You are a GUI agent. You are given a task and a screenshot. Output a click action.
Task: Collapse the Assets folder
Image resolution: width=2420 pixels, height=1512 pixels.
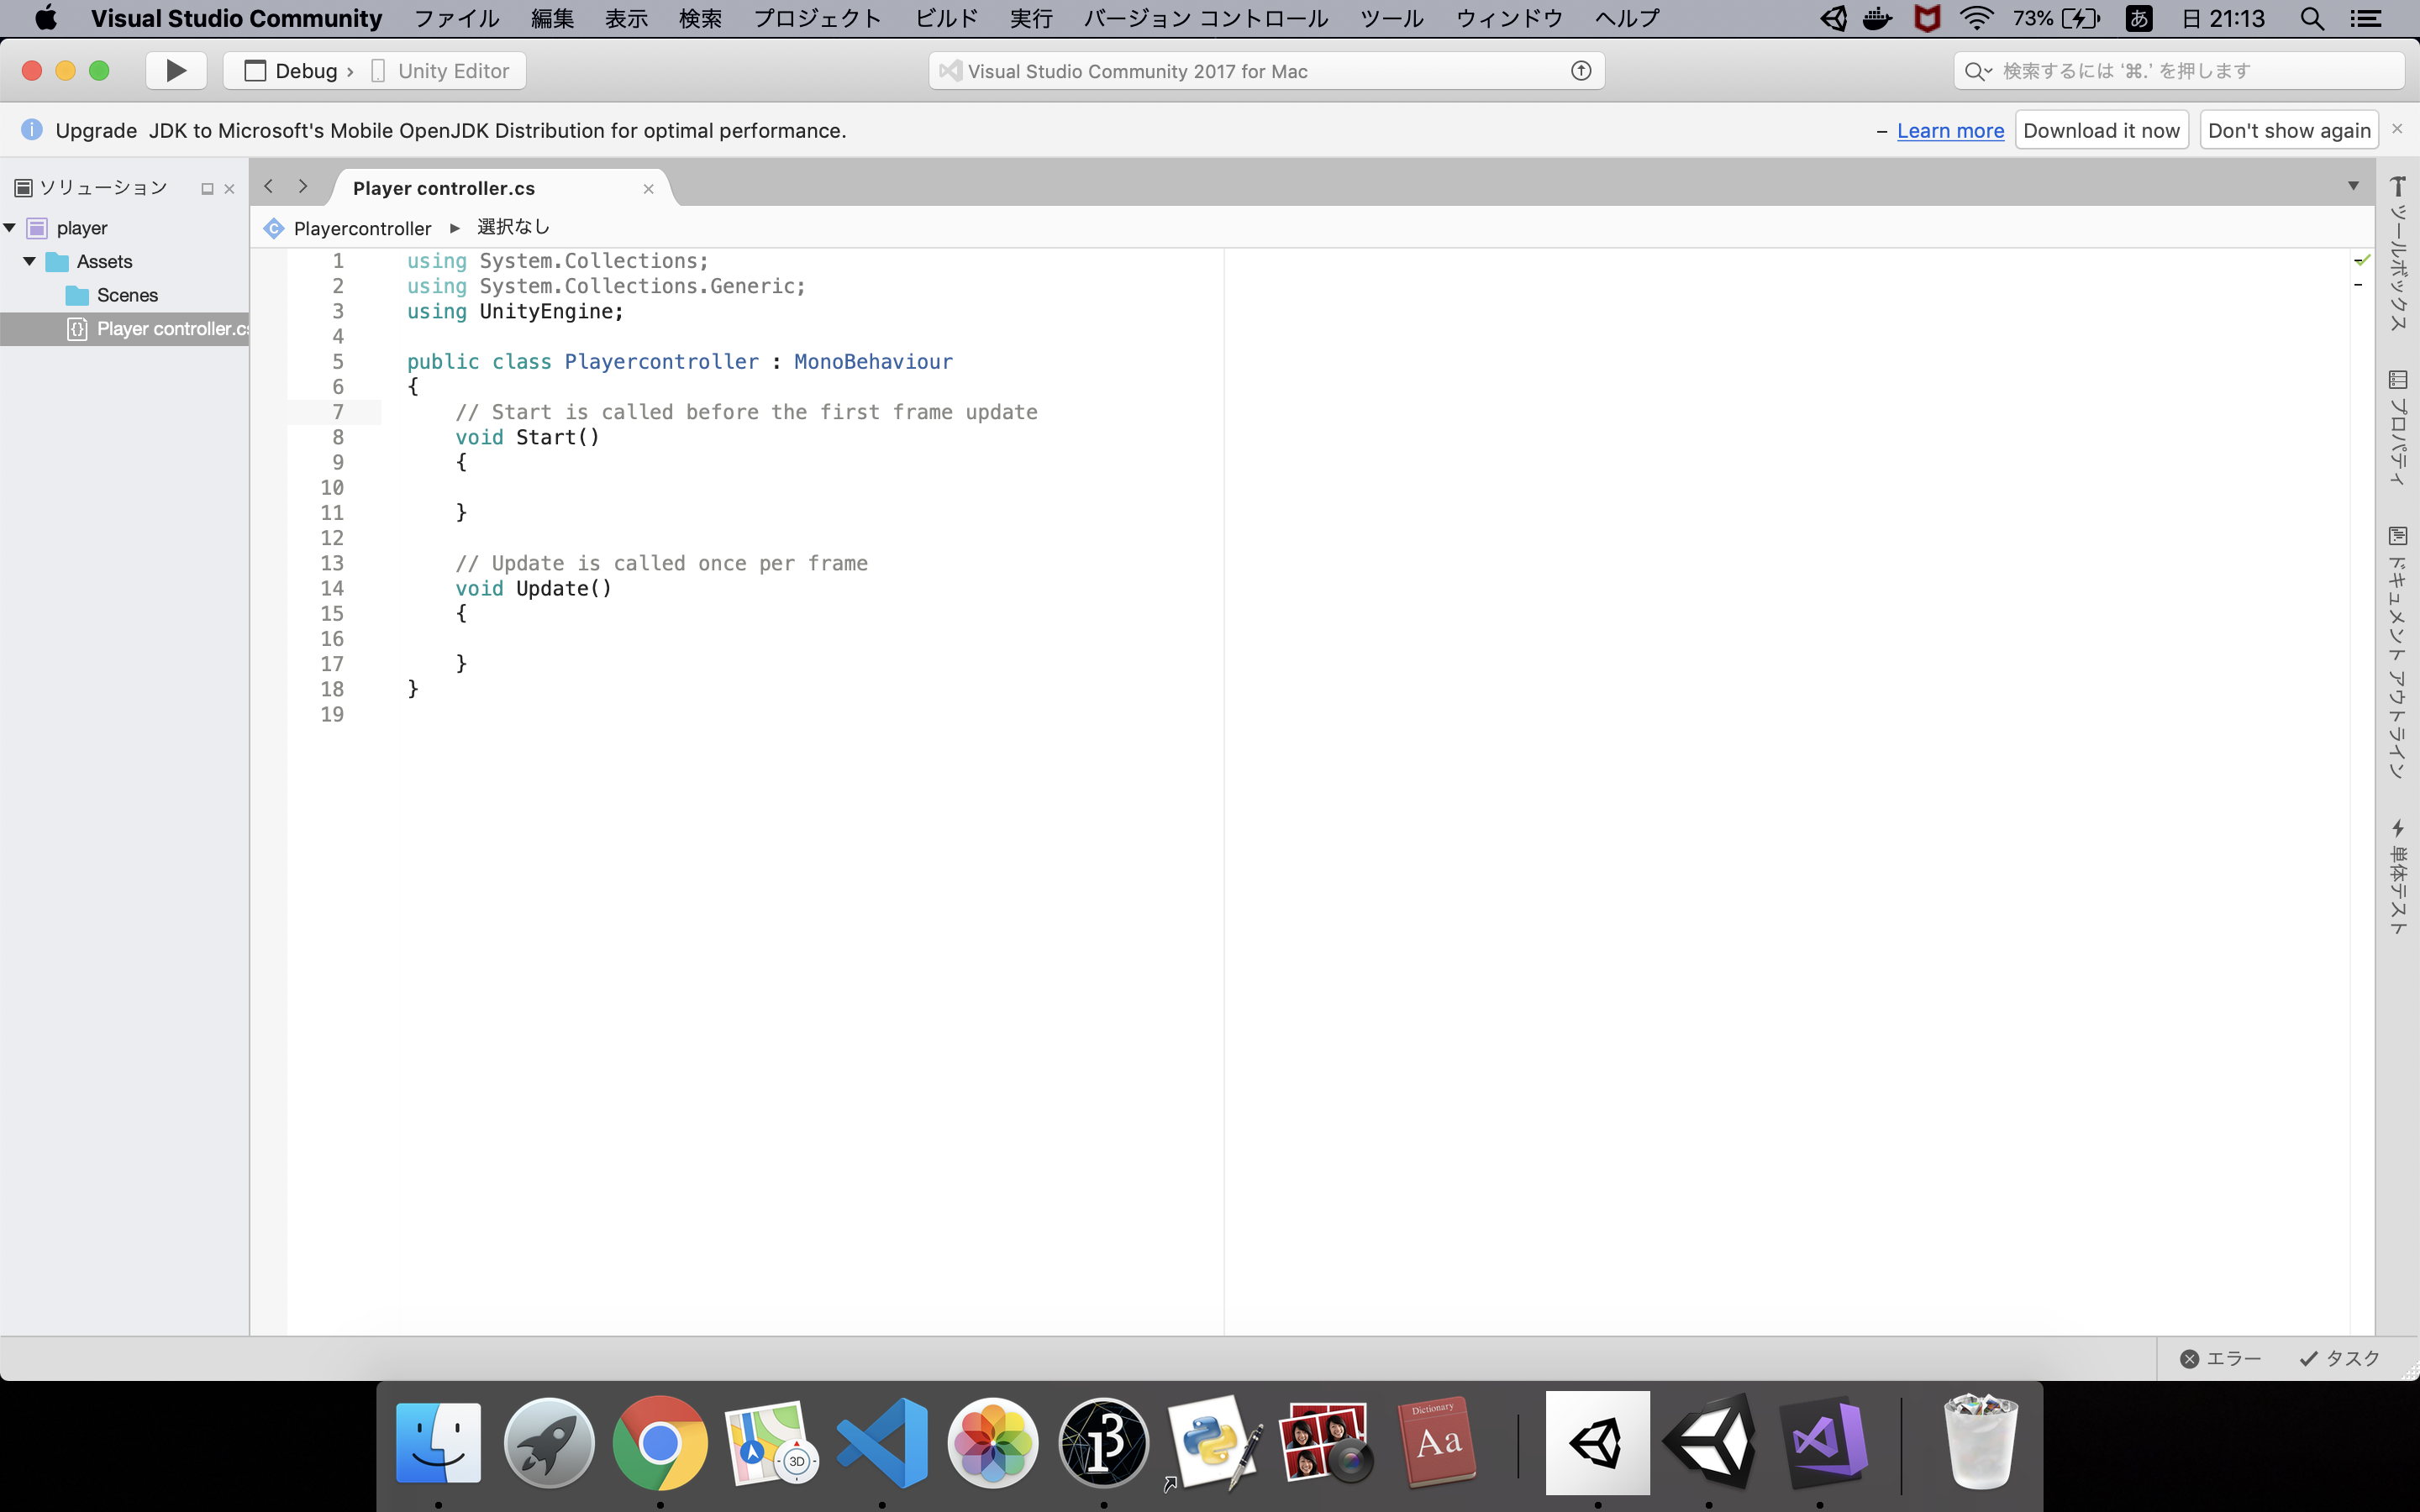click(x=30, y=261)
